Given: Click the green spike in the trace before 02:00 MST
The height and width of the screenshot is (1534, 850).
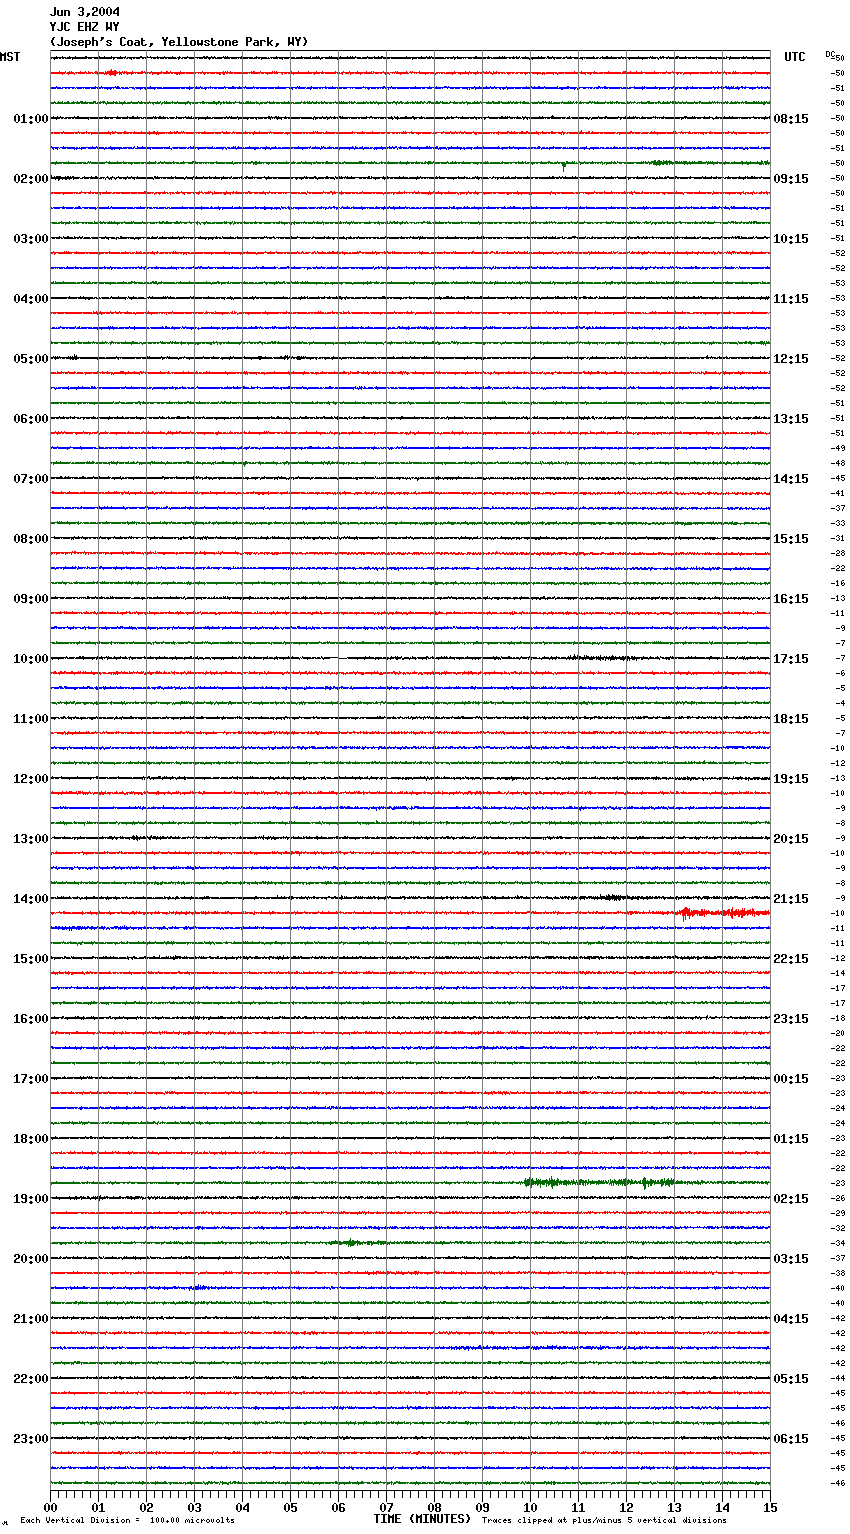Looking at the screenshot, I should tap(564, 166).
